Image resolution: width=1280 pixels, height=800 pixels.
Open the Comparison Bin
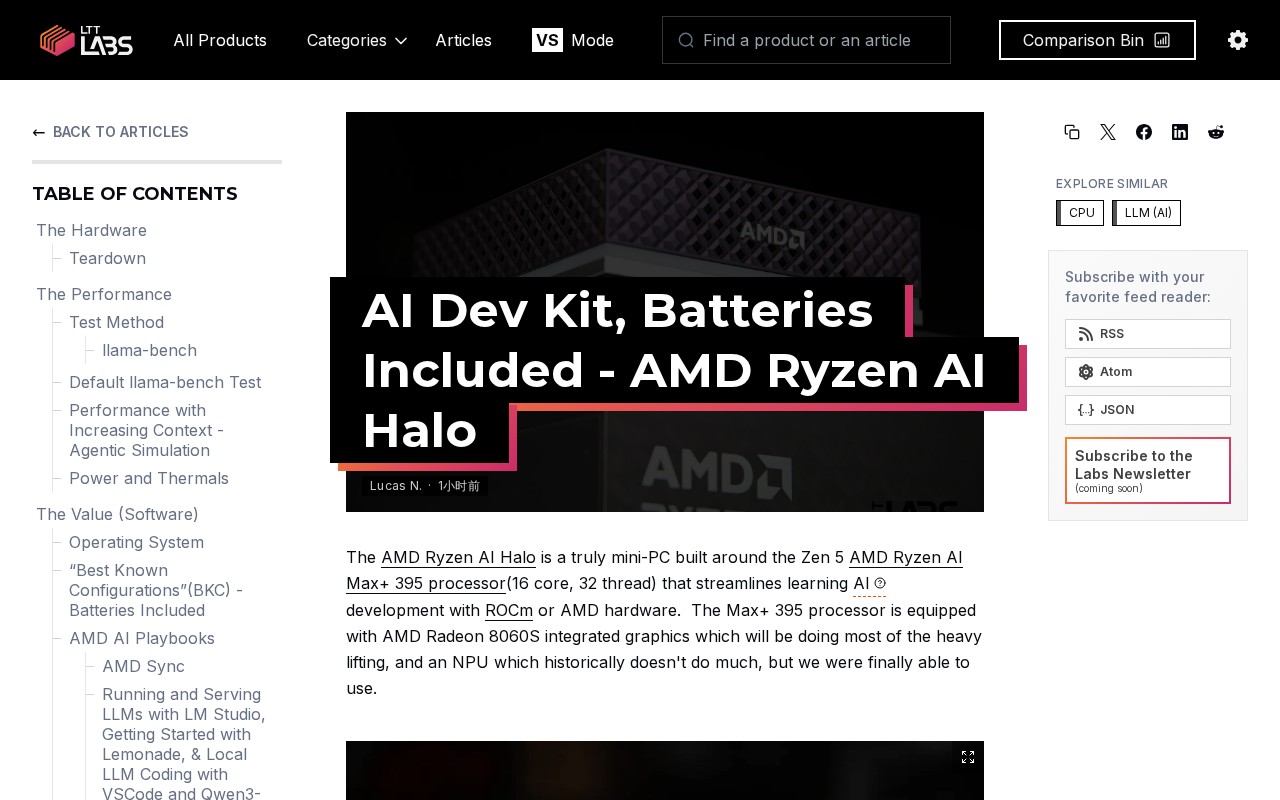1097,40
